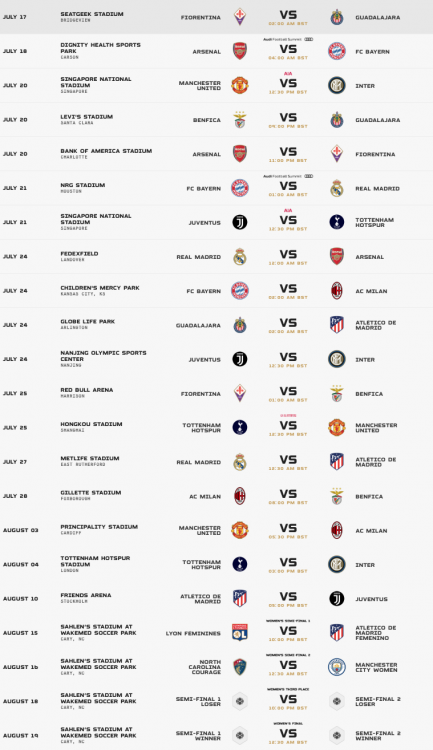
Task: Click Tottenham Hotspur logo in July 21 match
Action: pyautogui.click(x=337, y=222)
